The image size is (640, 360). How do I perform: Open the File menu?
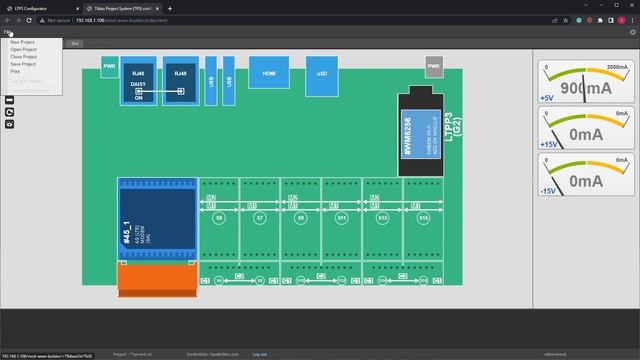click(7, 32)
